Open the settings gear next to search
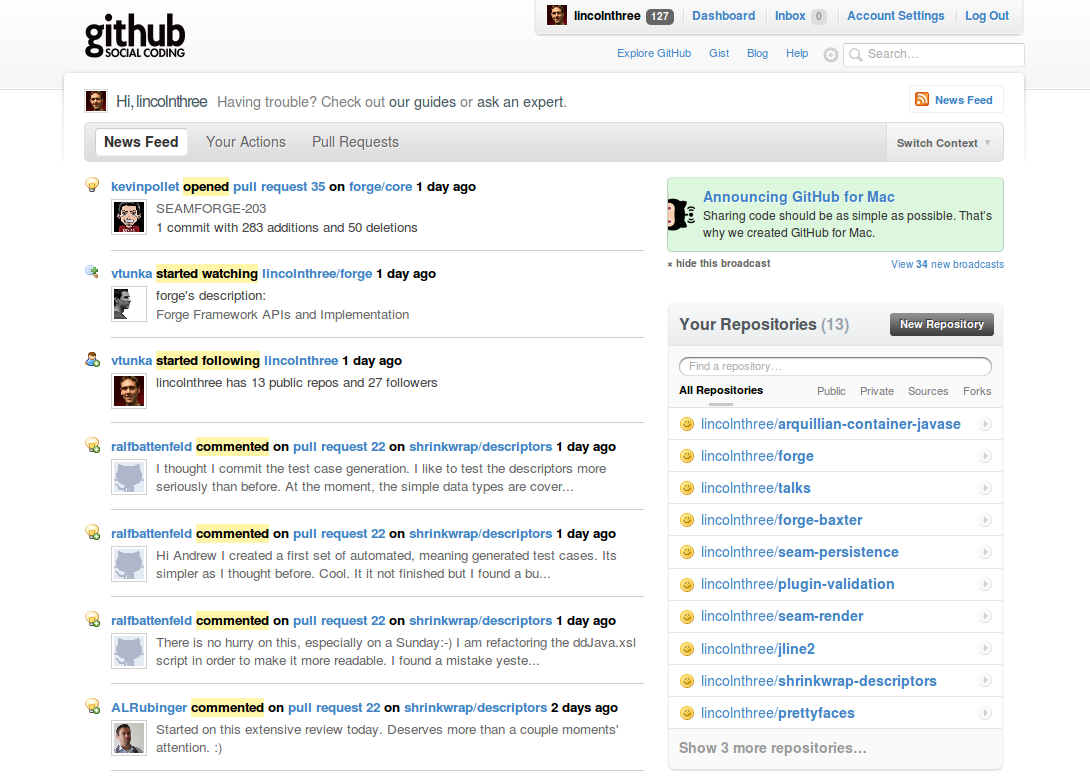 [830, 55]
